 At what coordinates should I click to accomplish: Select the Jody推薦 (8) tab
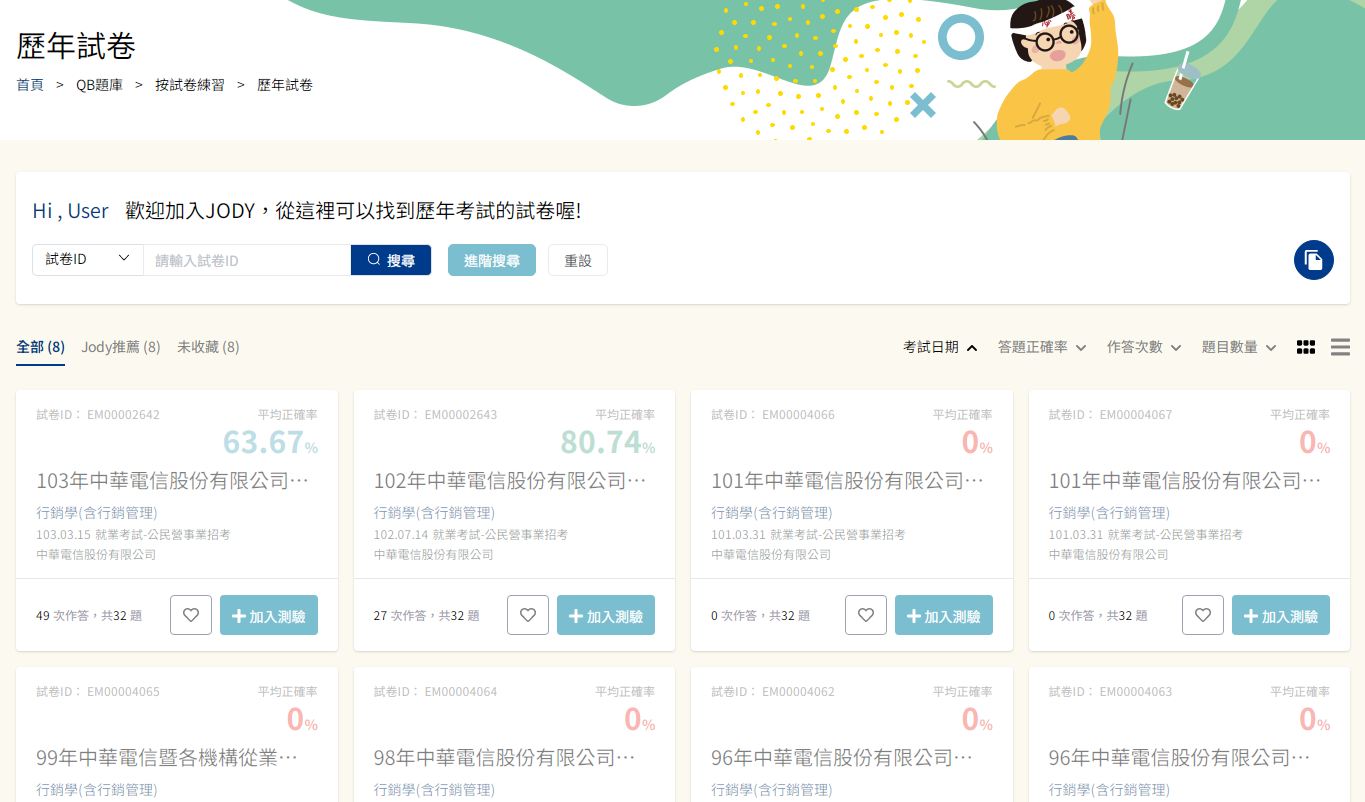pos(121,347)
